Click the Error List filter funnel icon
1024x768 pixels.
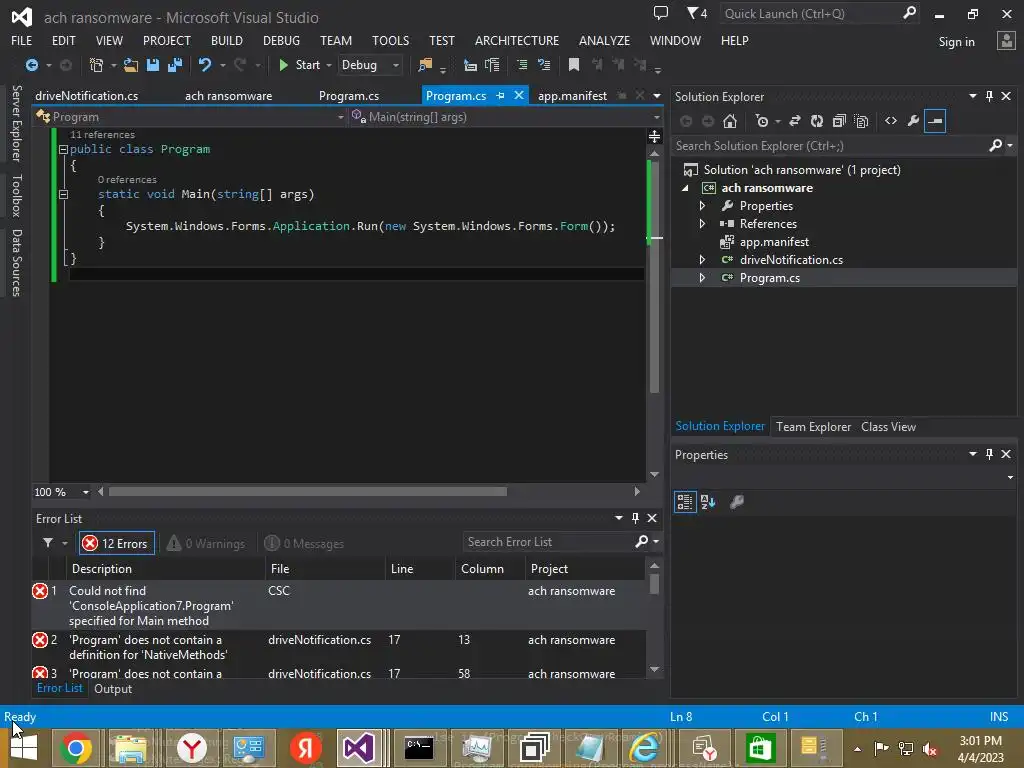click(48, 543)
